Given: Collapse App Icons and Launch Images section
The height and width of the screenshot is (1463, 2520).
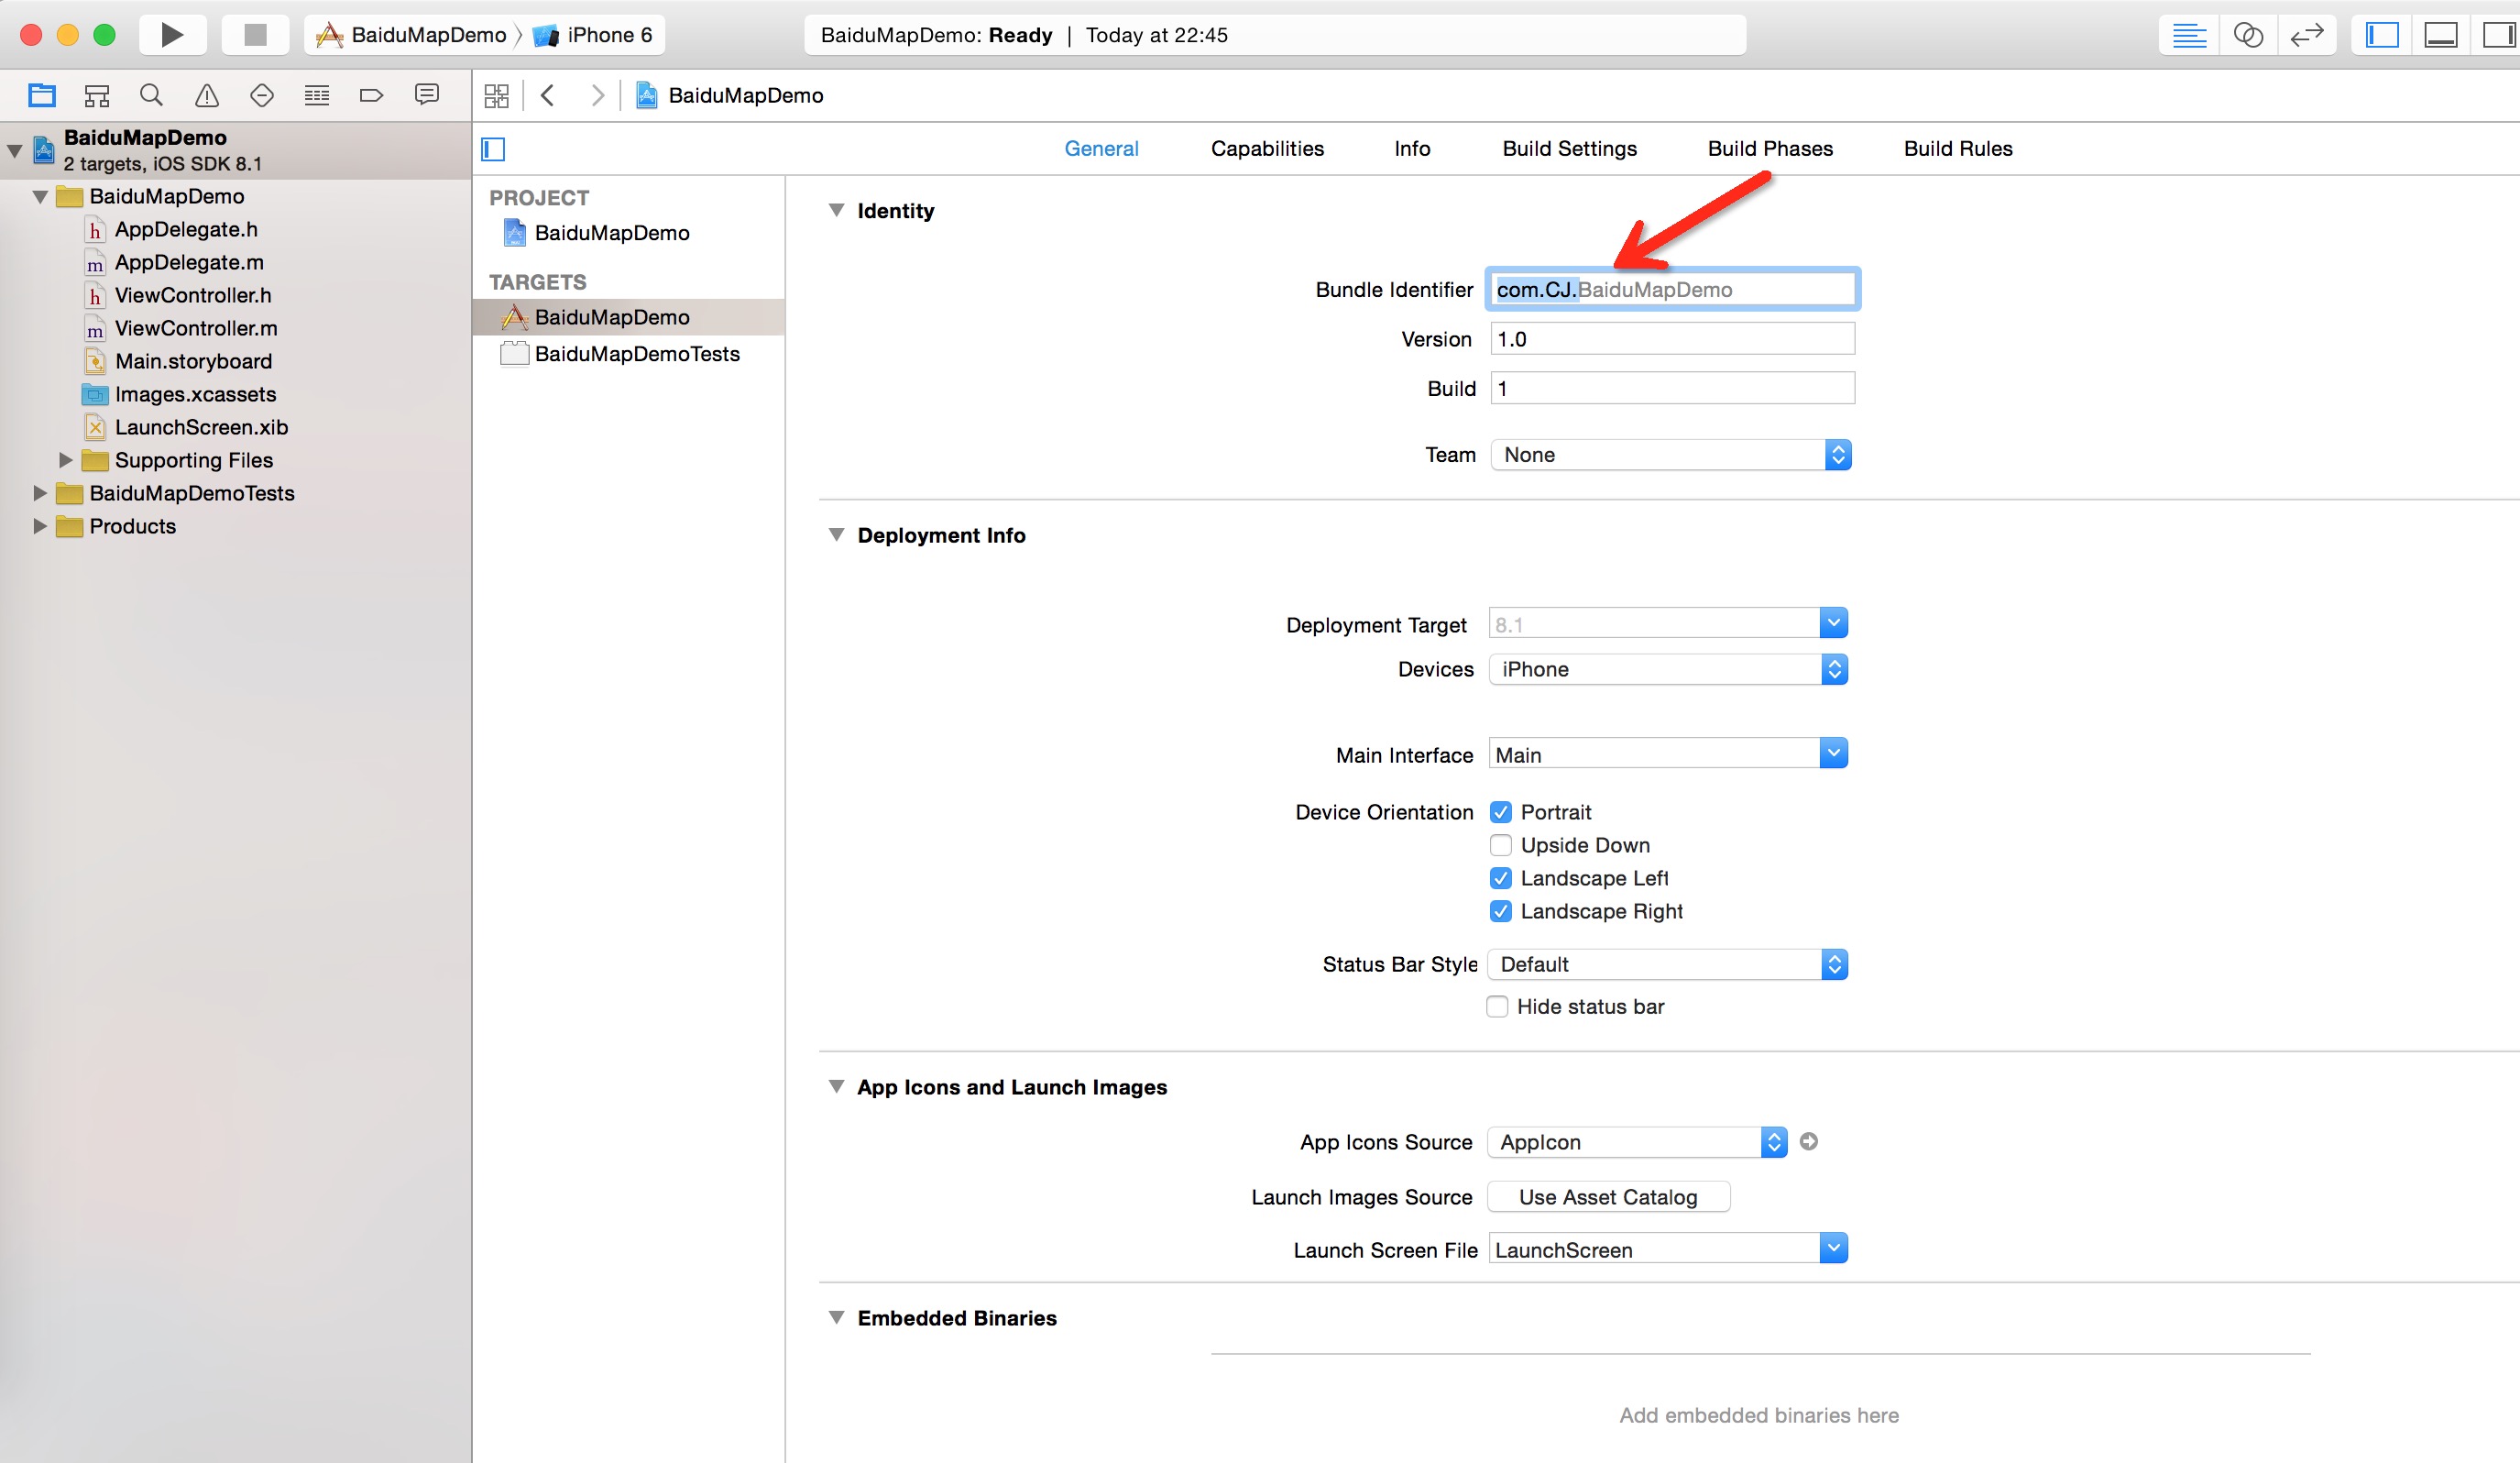Looking at the screenshot, I should pyautogui.click(x=836, y=1087).
